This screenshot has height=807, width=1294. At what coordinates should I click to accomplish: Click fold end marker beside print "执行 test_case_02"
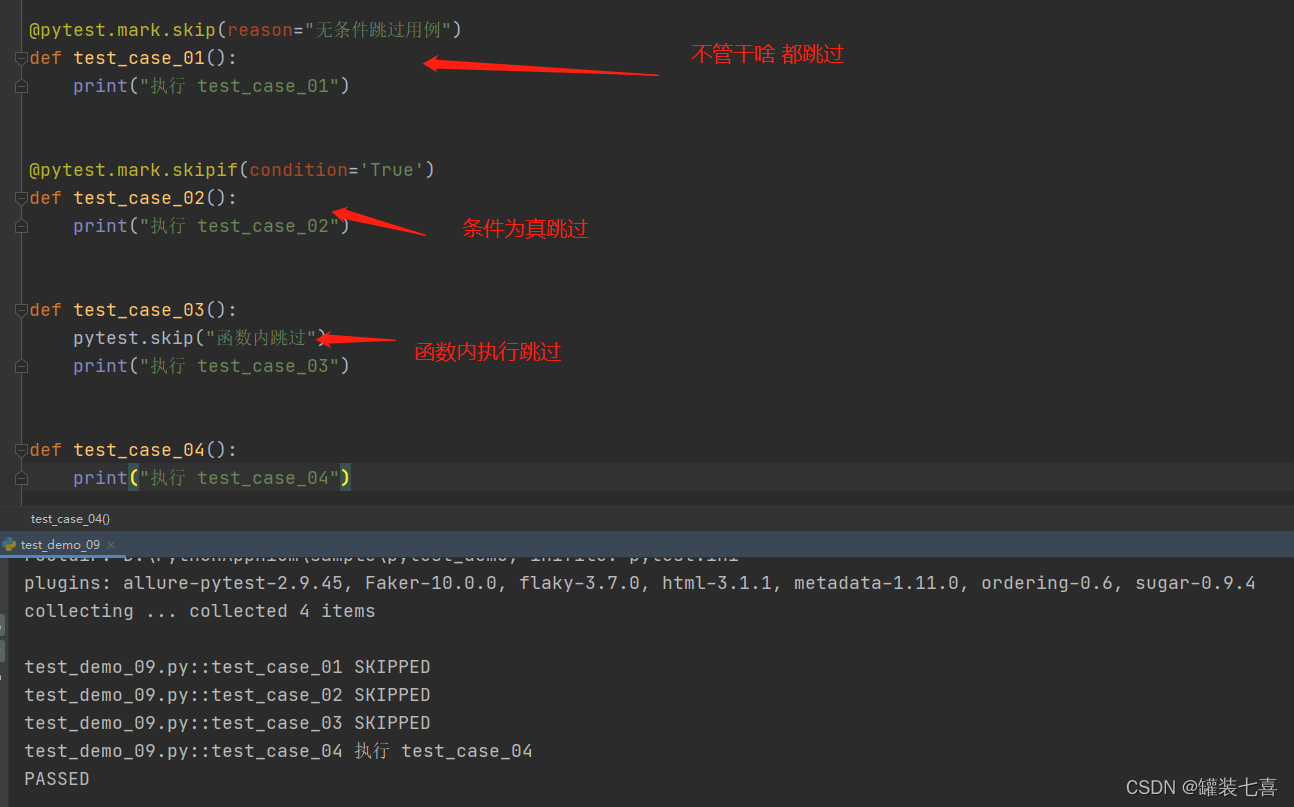click(x=21, y=227)
